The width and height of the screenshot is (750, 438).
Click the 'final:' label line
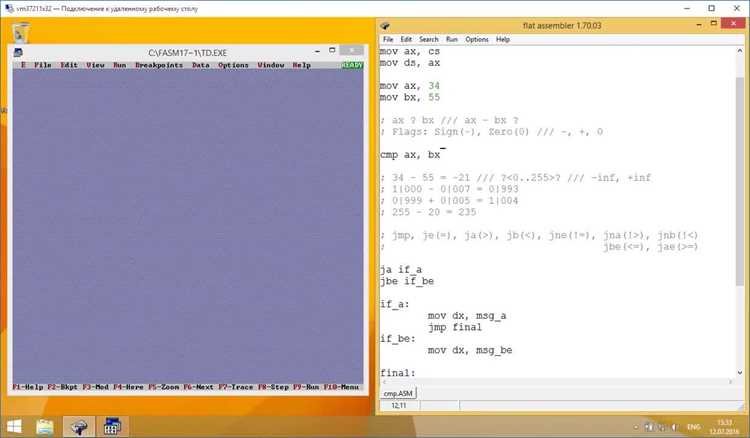398,372
